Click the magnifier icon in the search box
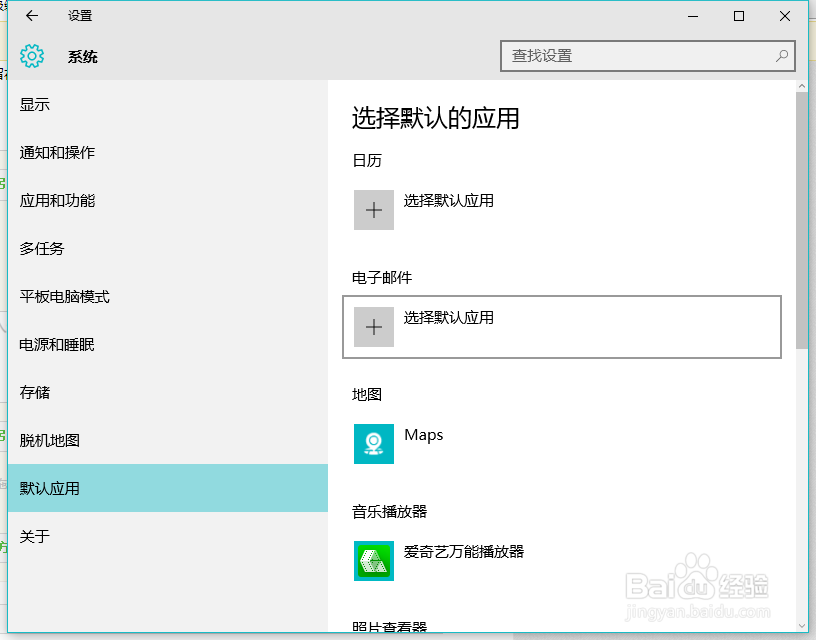The image size is (816, 640). [x=782, y=56]
